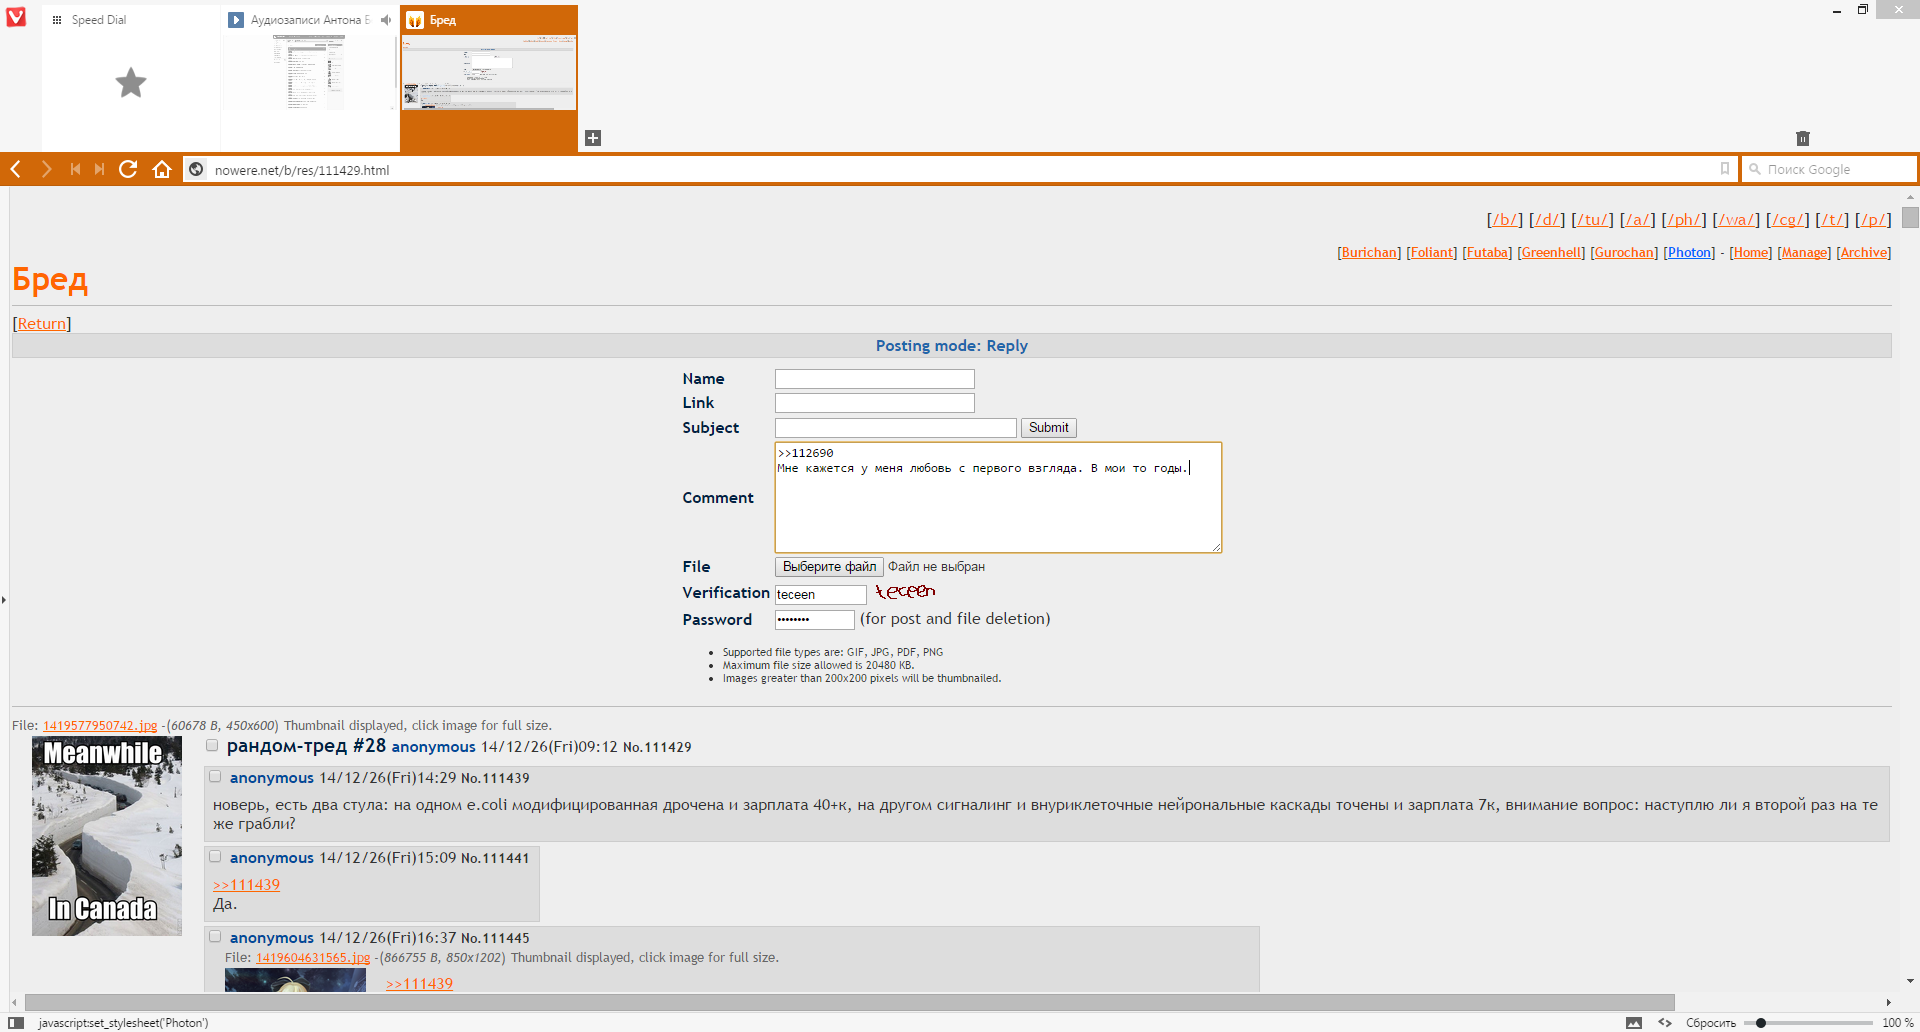
Task: Follow the Return link
Action: pos(42,324)
